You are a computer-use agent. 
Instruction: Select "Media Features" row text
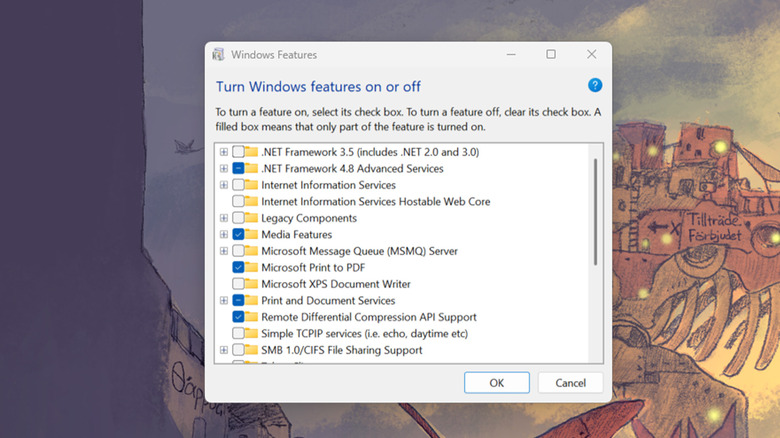296,234
